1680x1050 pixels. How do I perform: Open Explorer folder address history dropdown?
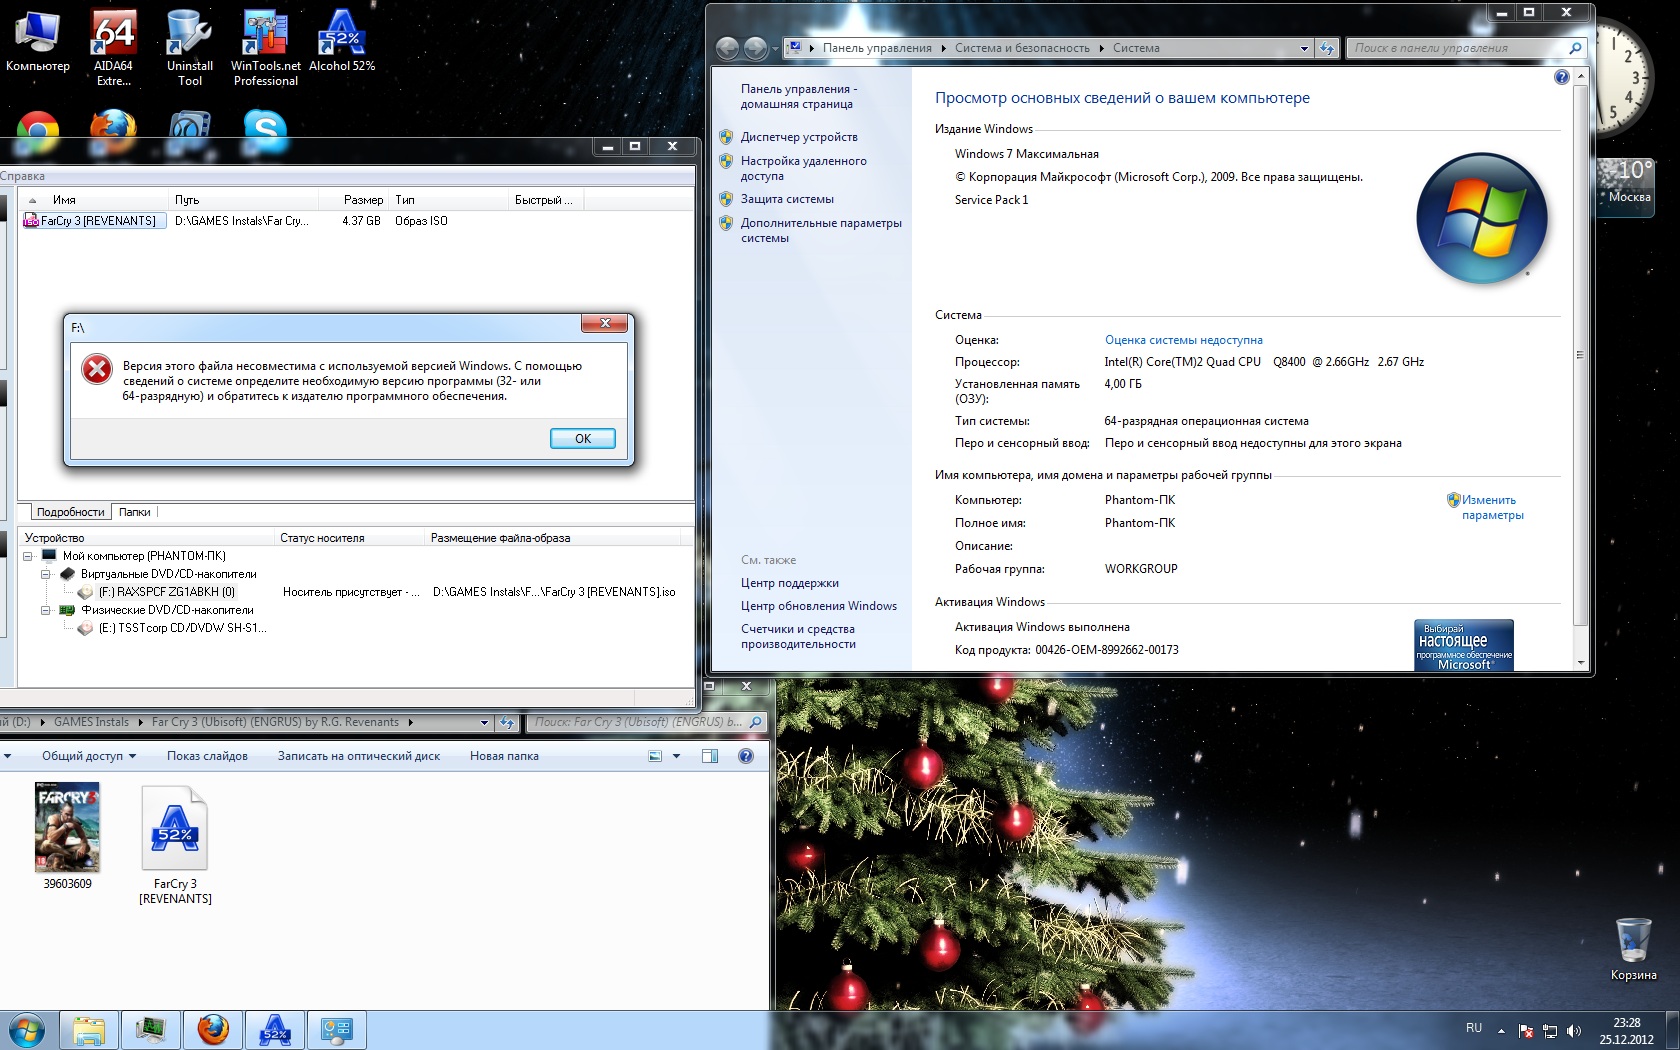tap(485, 722)
